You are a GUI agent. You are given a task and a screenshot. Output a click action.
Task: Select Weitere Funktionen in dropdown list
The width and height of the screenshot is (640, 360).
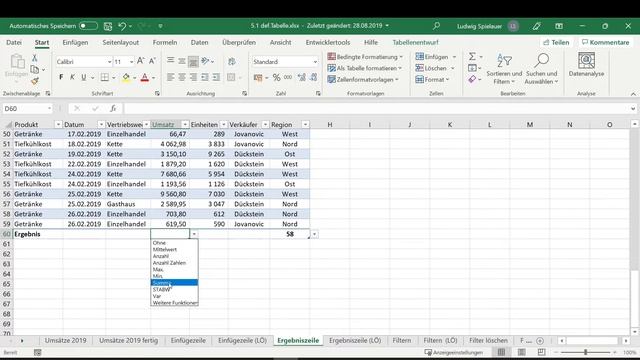point(174,303)
